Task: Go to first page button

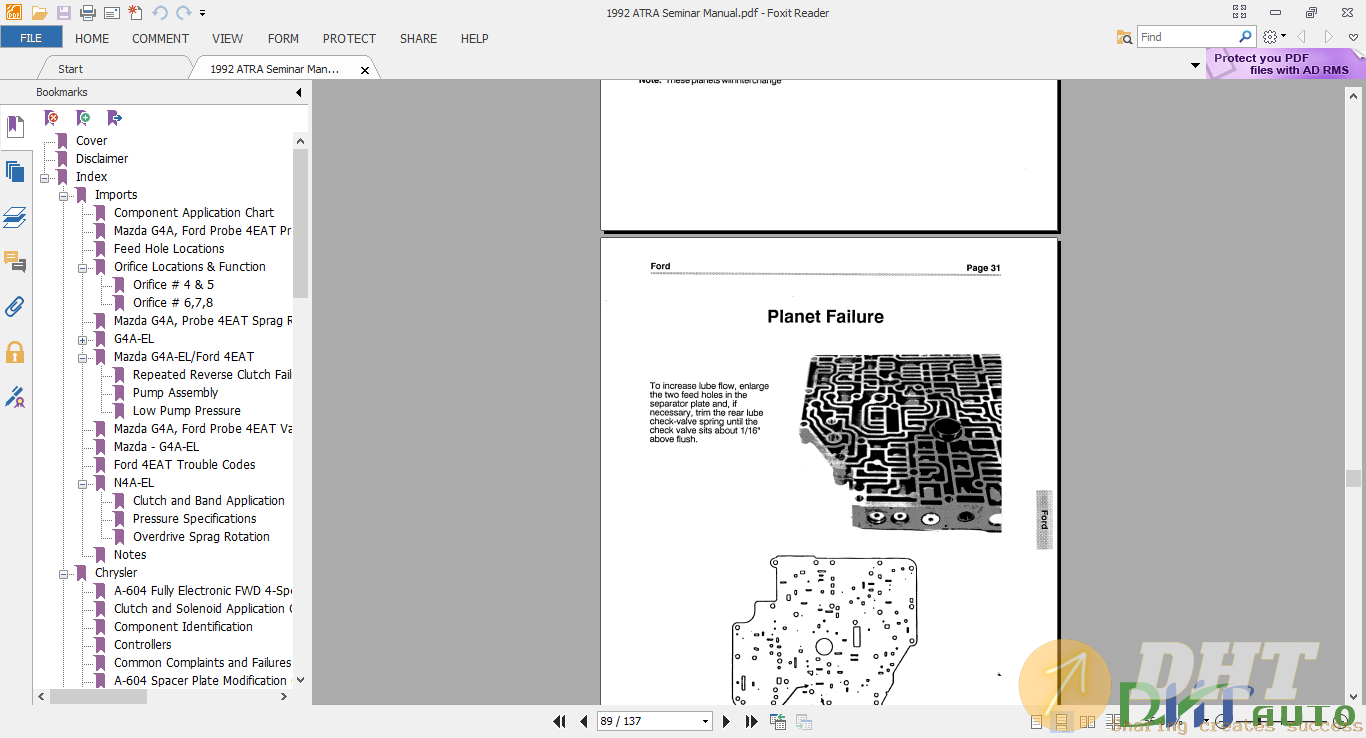Action: [560, 721]
